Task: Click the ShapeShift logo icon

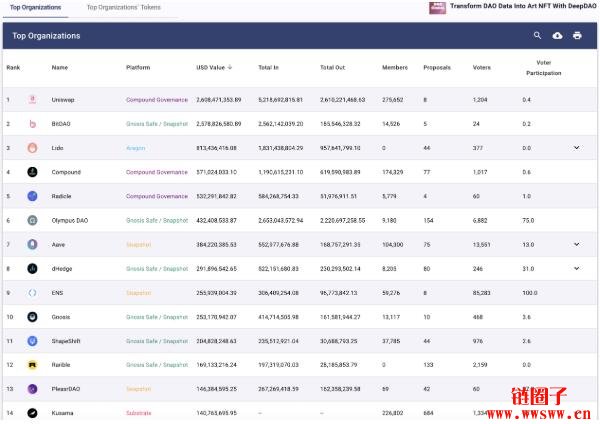Action: point(33,341)
